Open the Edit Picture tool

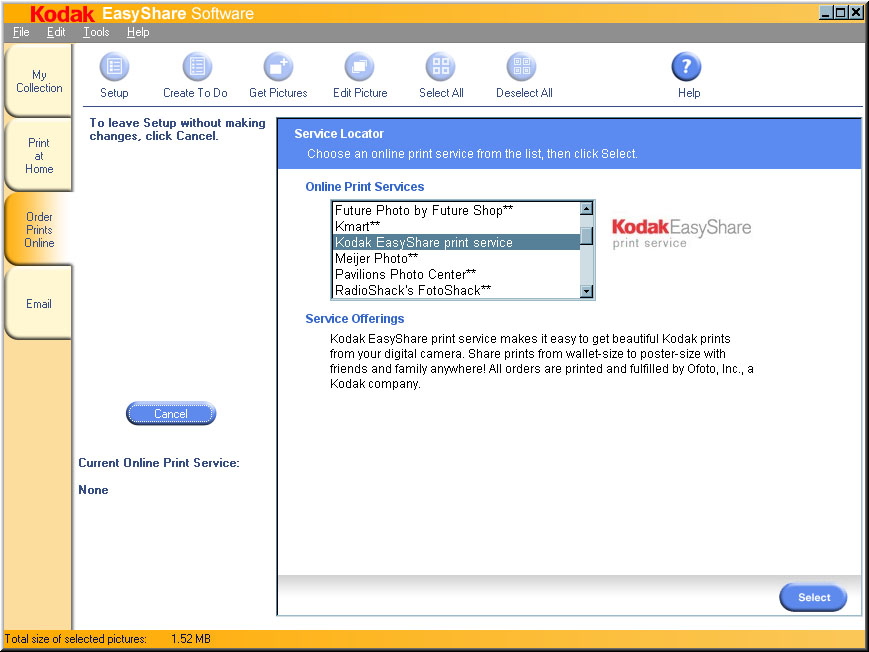360,68
